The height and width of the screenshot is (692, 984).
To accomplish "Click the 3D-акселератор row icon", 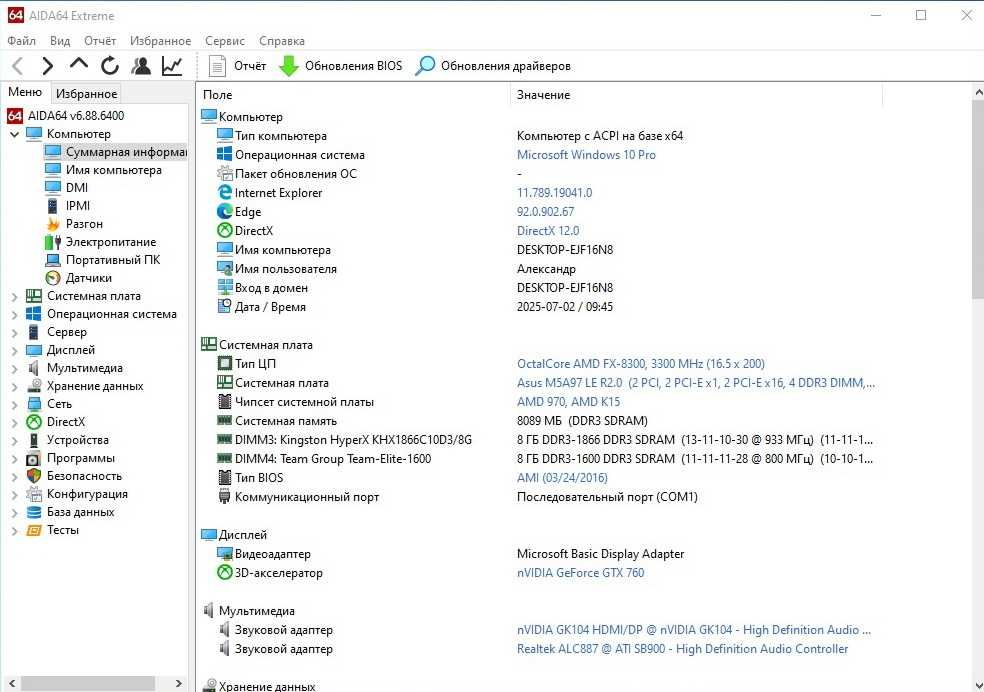I will (225, 572).
